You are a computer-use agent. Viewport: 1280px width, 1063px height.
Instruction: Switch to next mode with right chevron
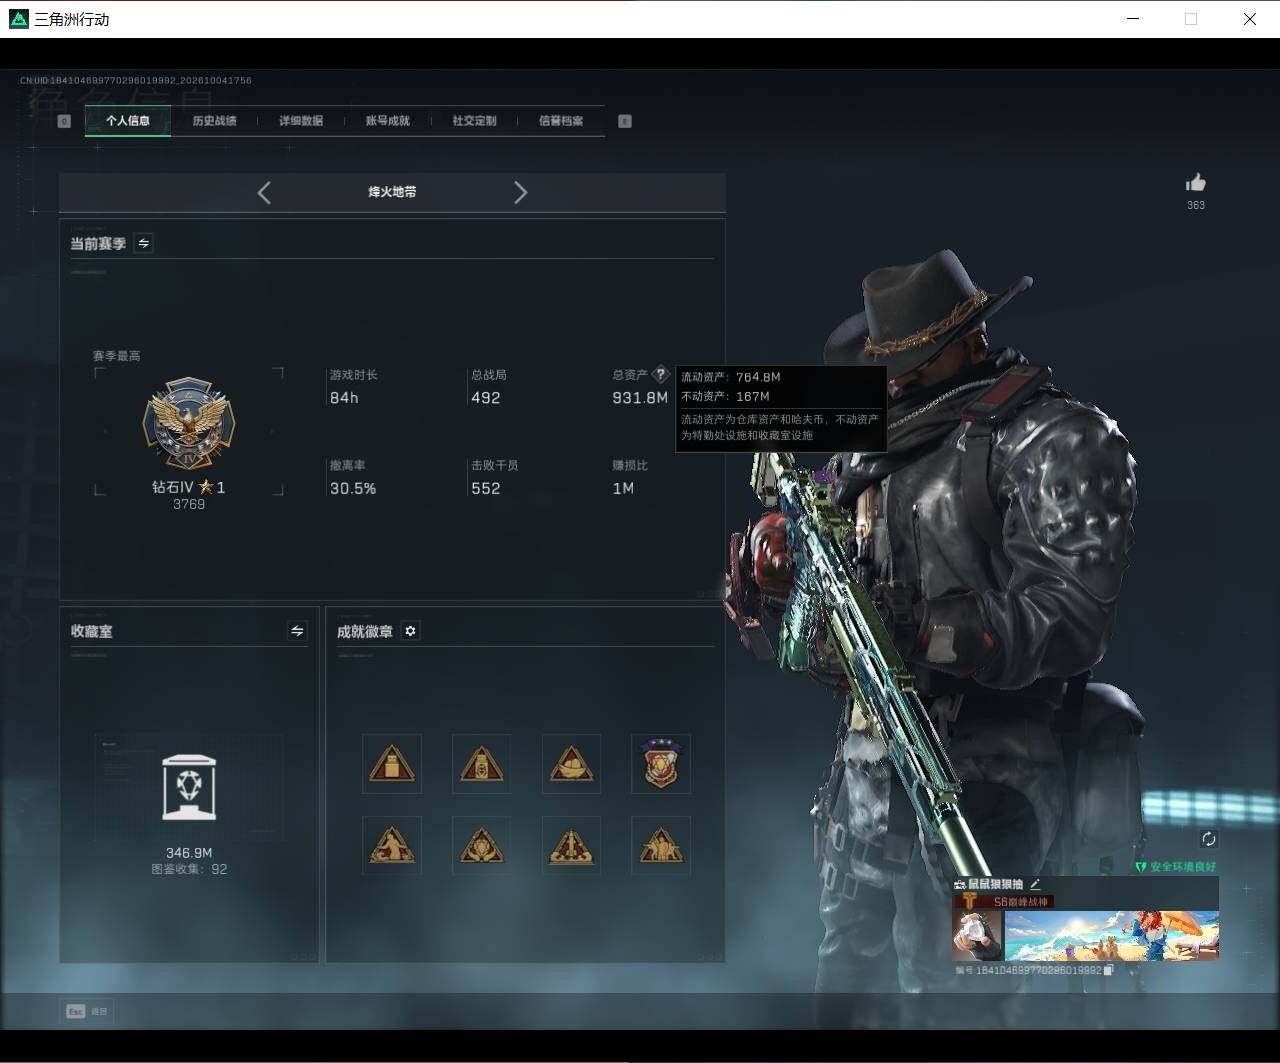tap(520, 192)
